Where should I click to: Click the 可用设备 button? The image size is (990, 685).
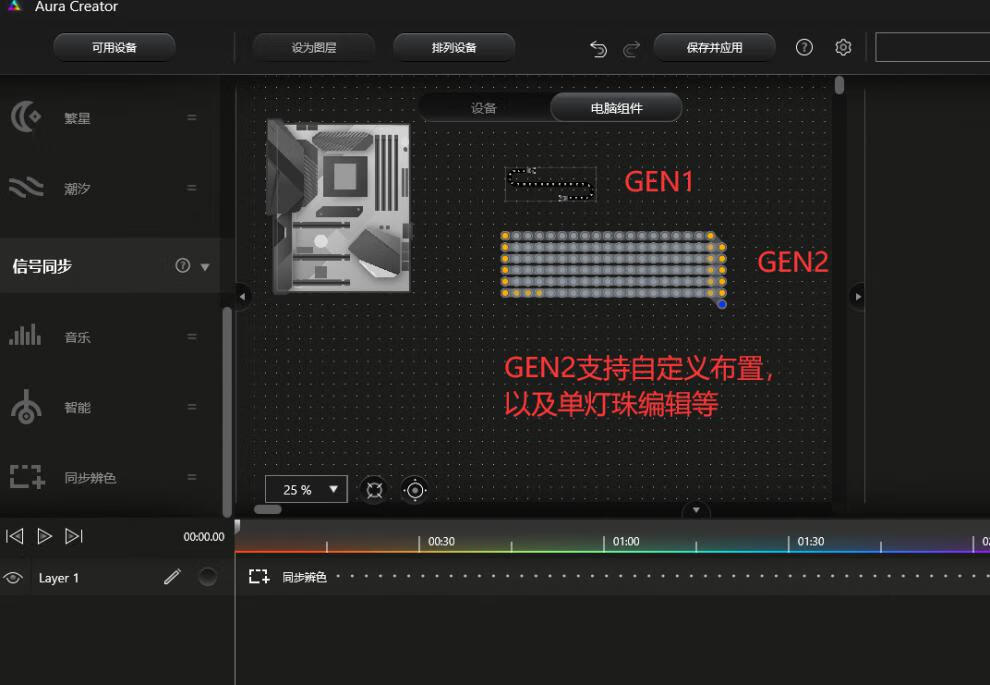click(x=114, y=48)
